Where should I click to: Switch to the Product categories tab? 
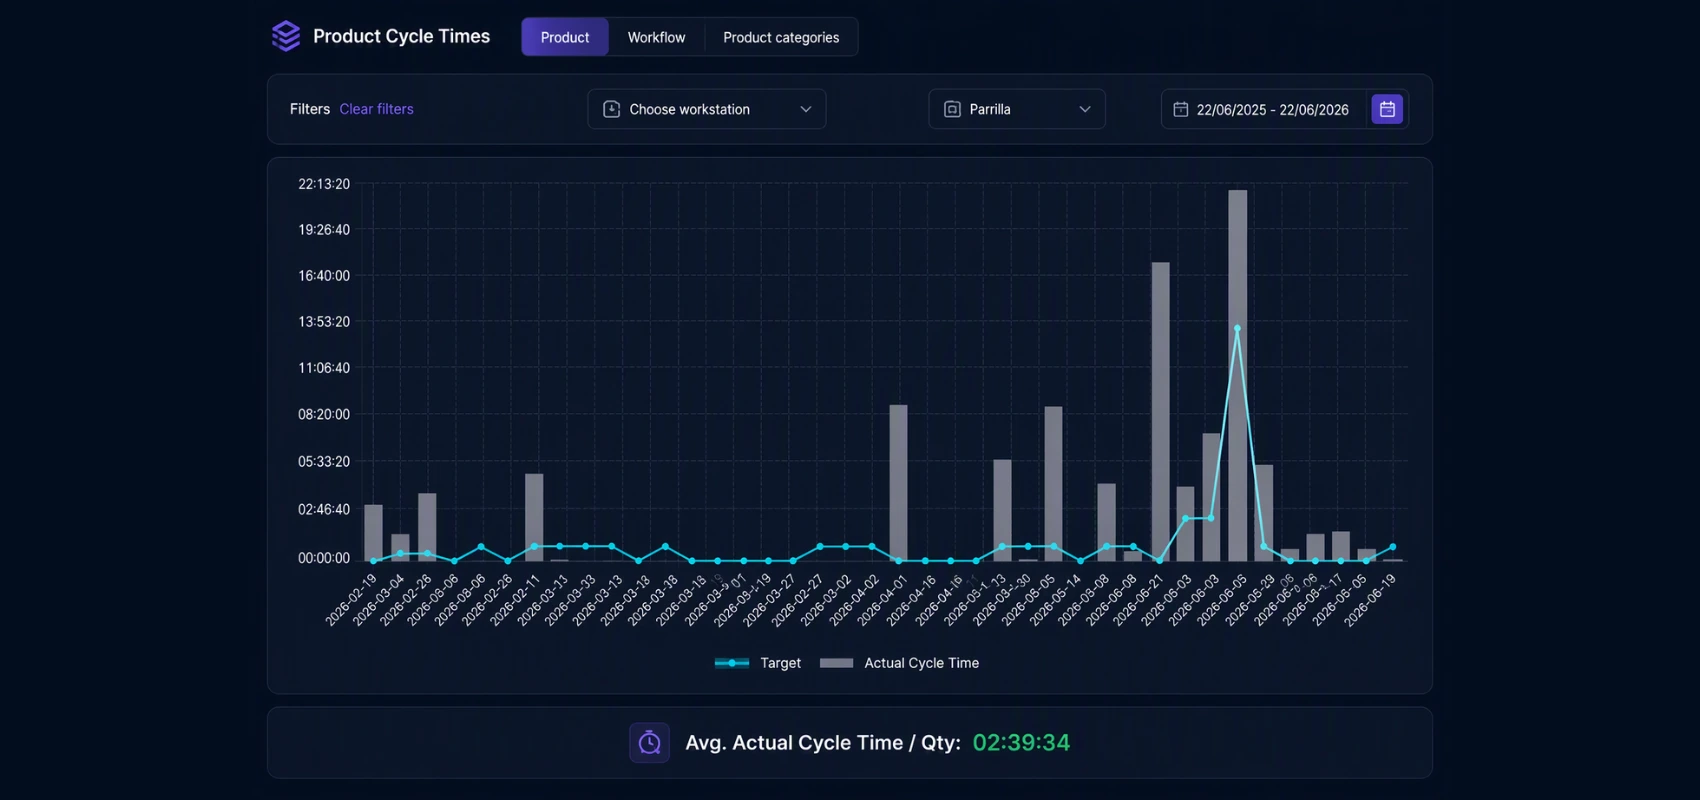[x=781, y=37]
